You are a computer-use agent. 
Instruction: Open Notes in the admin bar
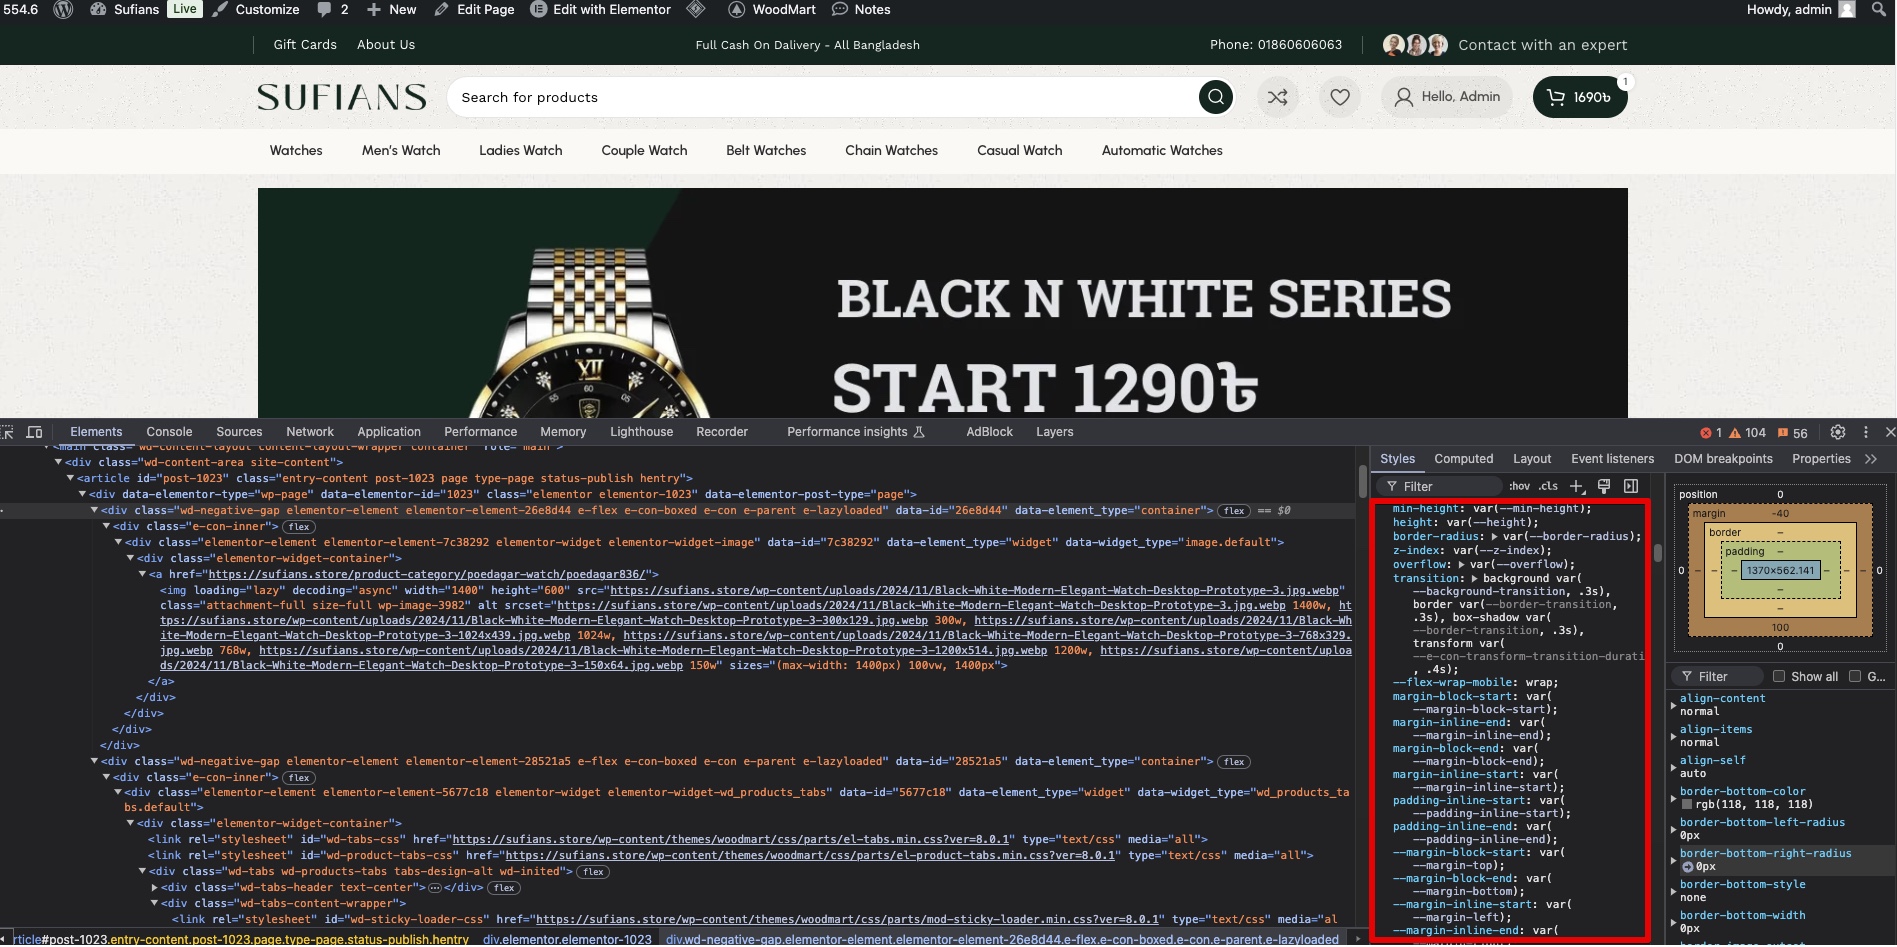click(x=861, y=9)
